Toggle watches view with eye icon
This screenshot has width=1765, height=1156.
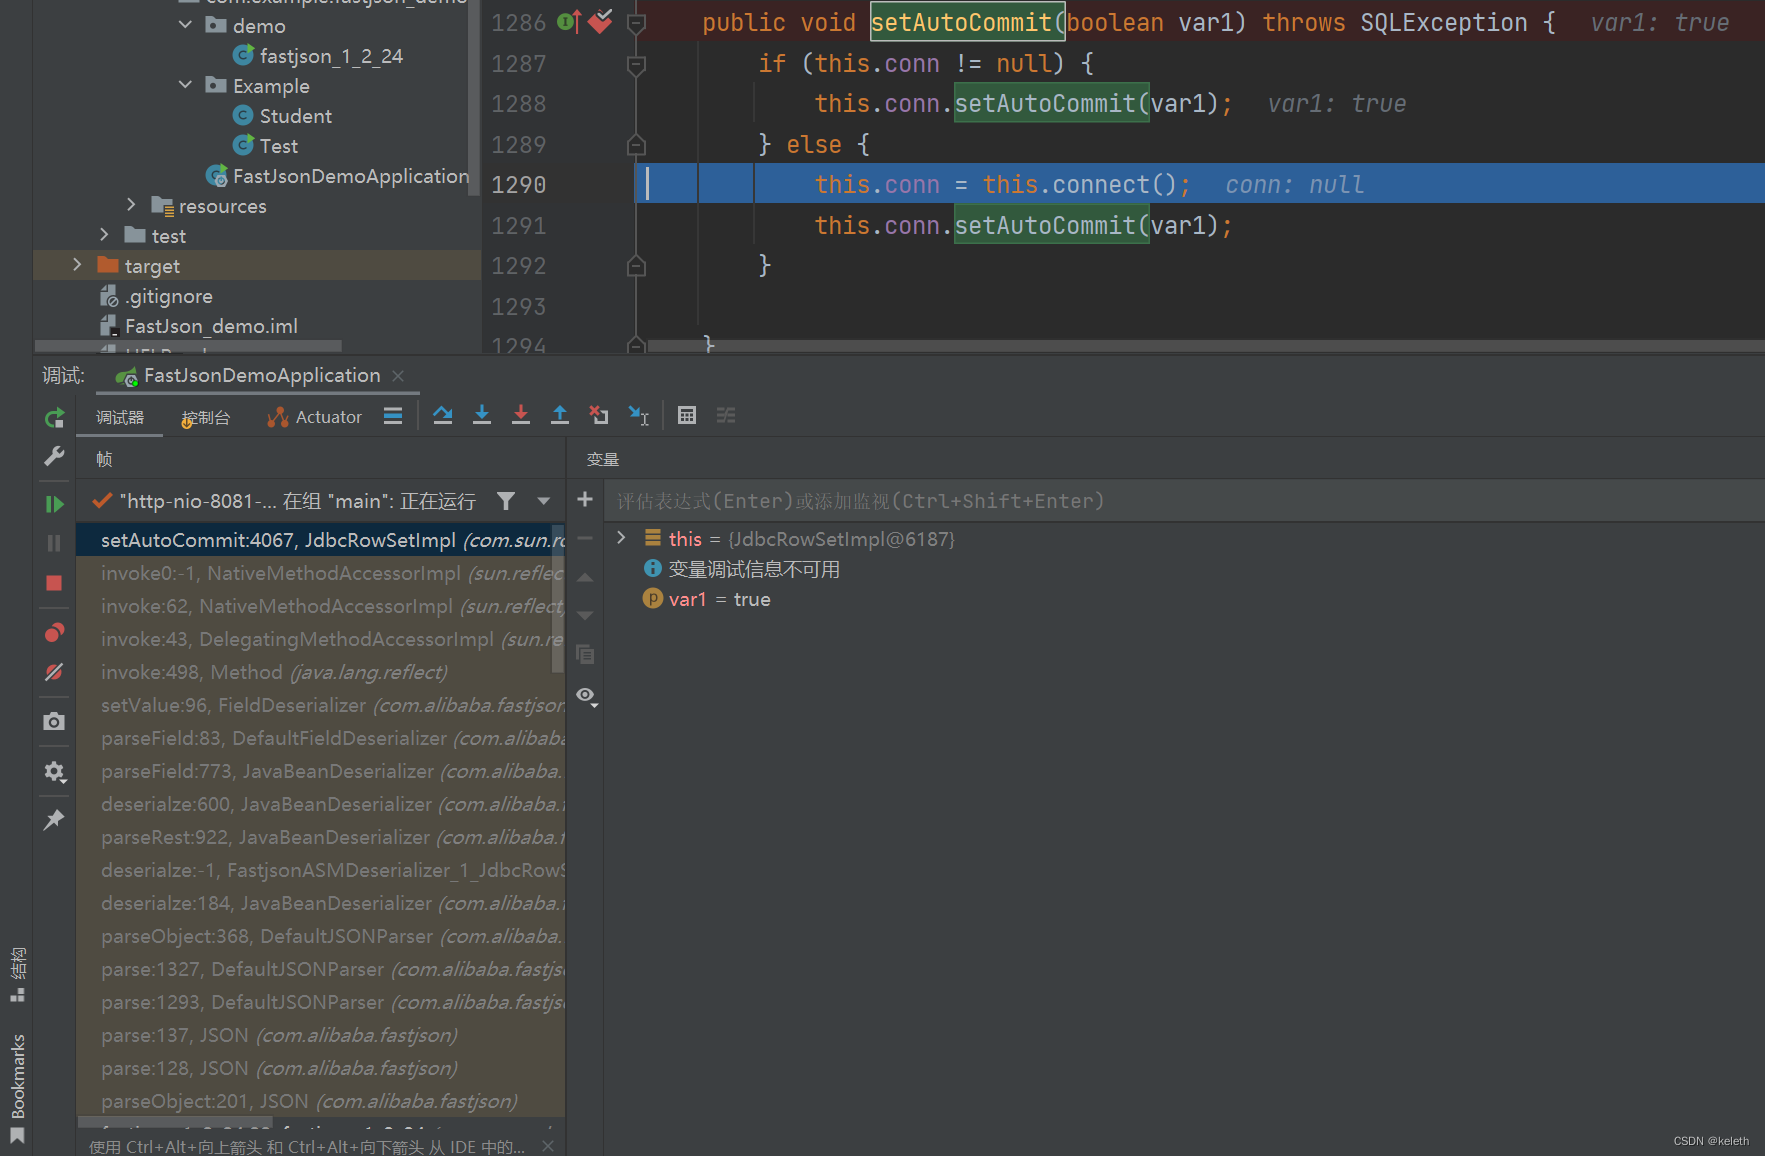click(x=587, y=696)
